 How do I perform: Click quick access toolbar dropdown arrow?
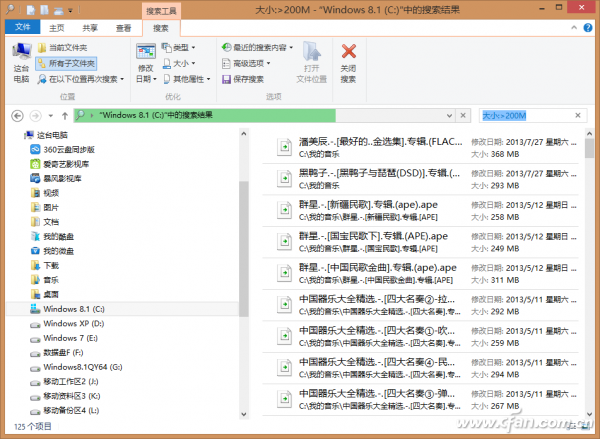[70, 11]
